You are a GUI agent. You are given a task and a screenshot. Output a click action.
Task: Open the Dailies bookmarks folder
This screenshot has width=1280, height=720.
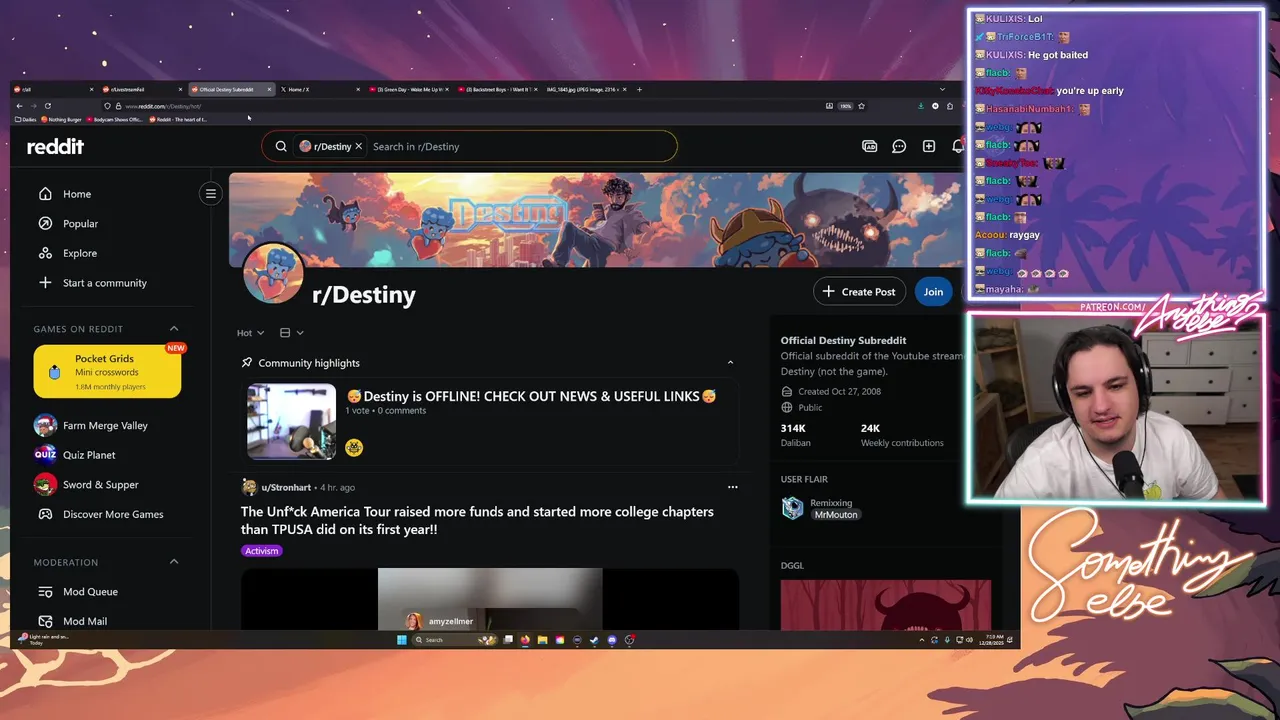pyautogui.click(x=26, y=119)
